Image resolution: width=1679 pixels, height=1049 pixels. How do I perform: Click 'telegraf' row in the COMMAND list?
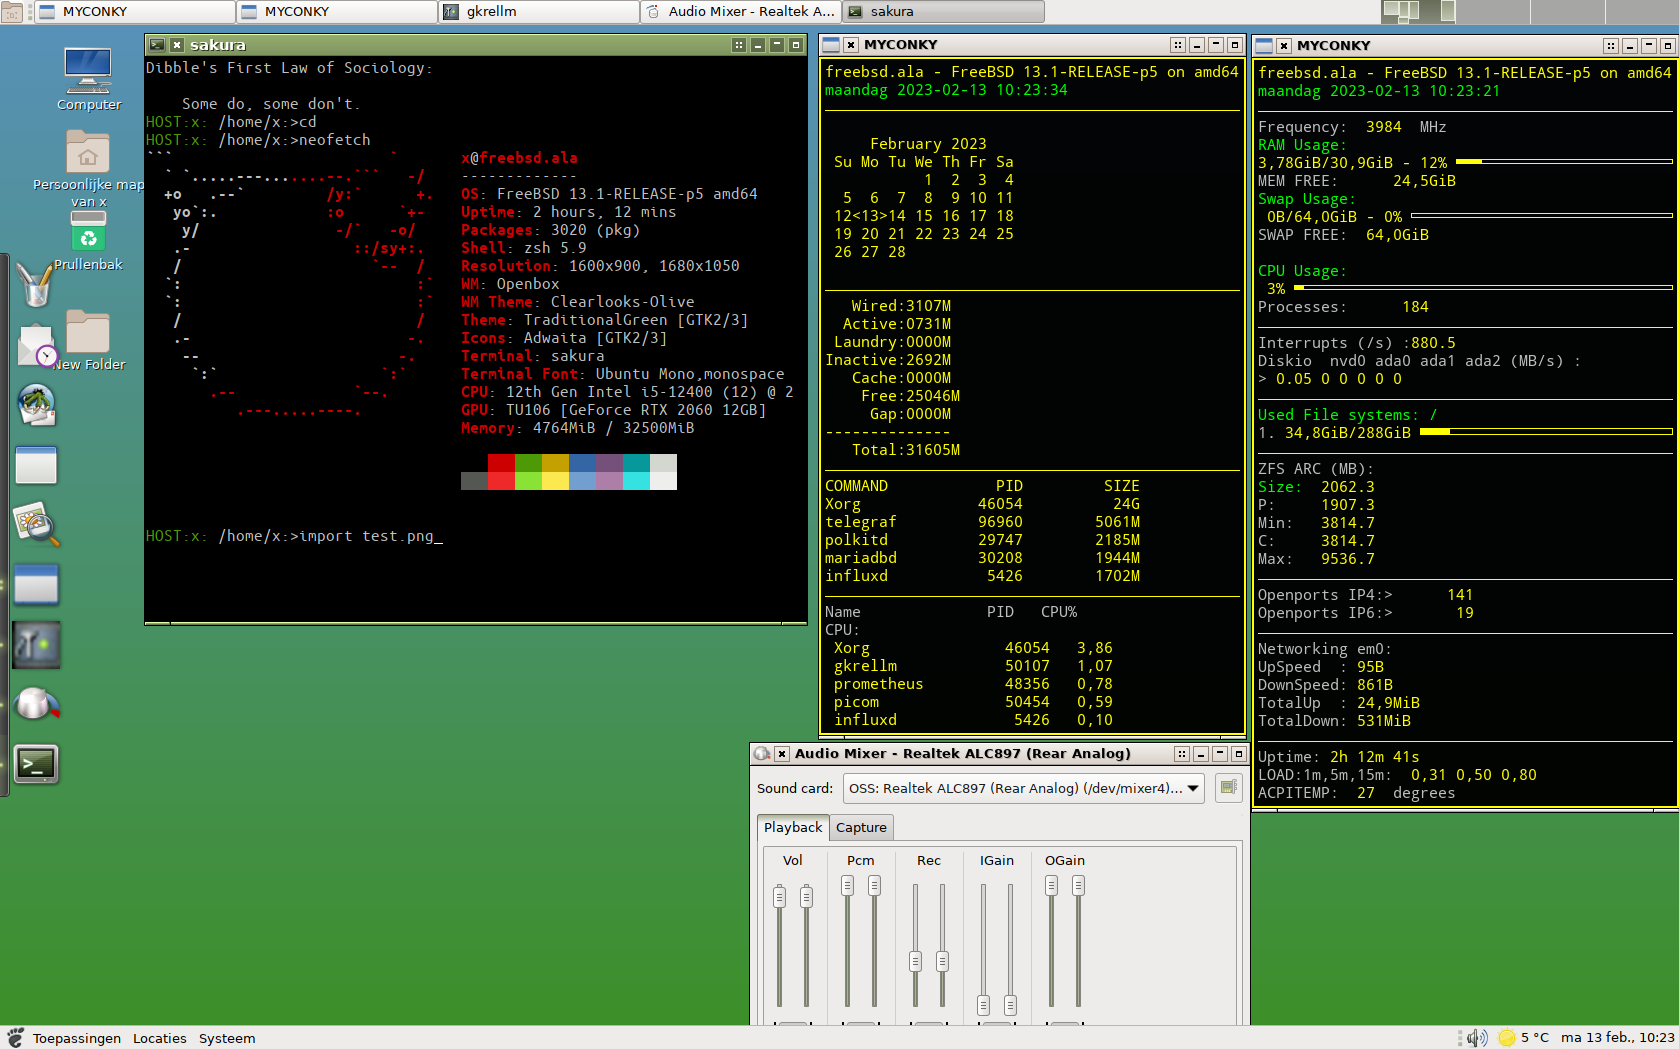982,522
